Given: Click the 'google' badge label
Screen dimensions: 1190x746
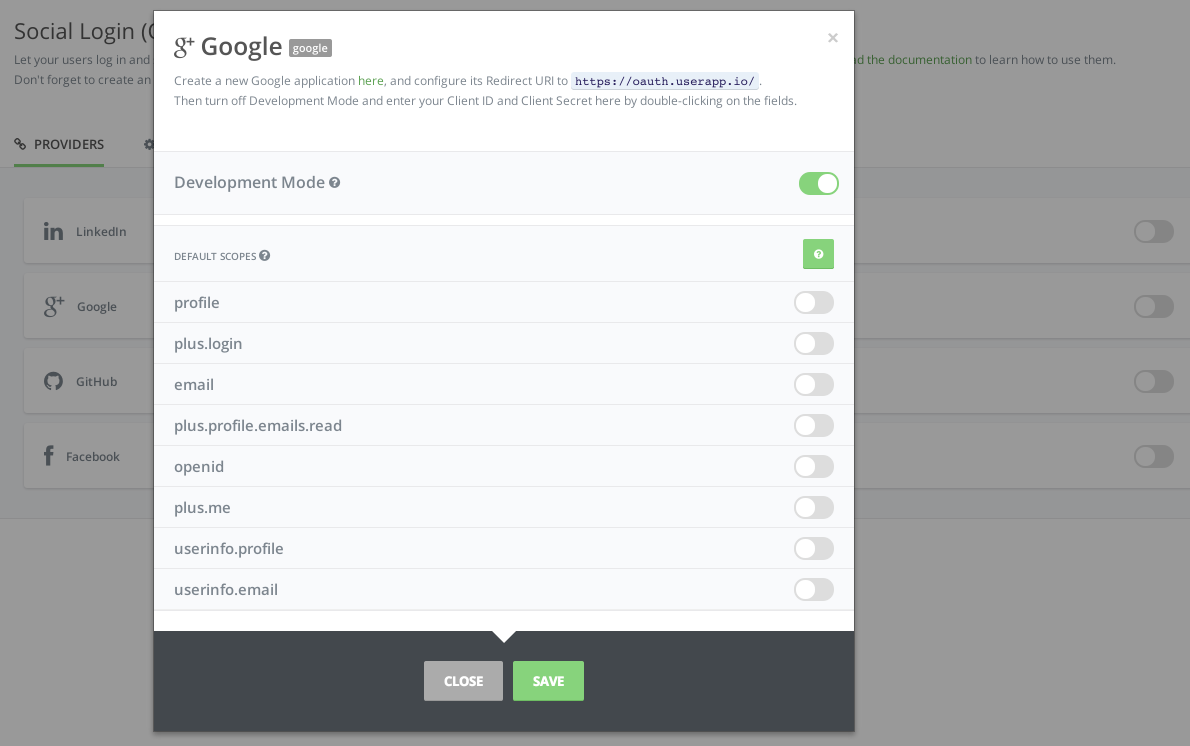Looking at the screenshot, I should click(x=310, y=48).
